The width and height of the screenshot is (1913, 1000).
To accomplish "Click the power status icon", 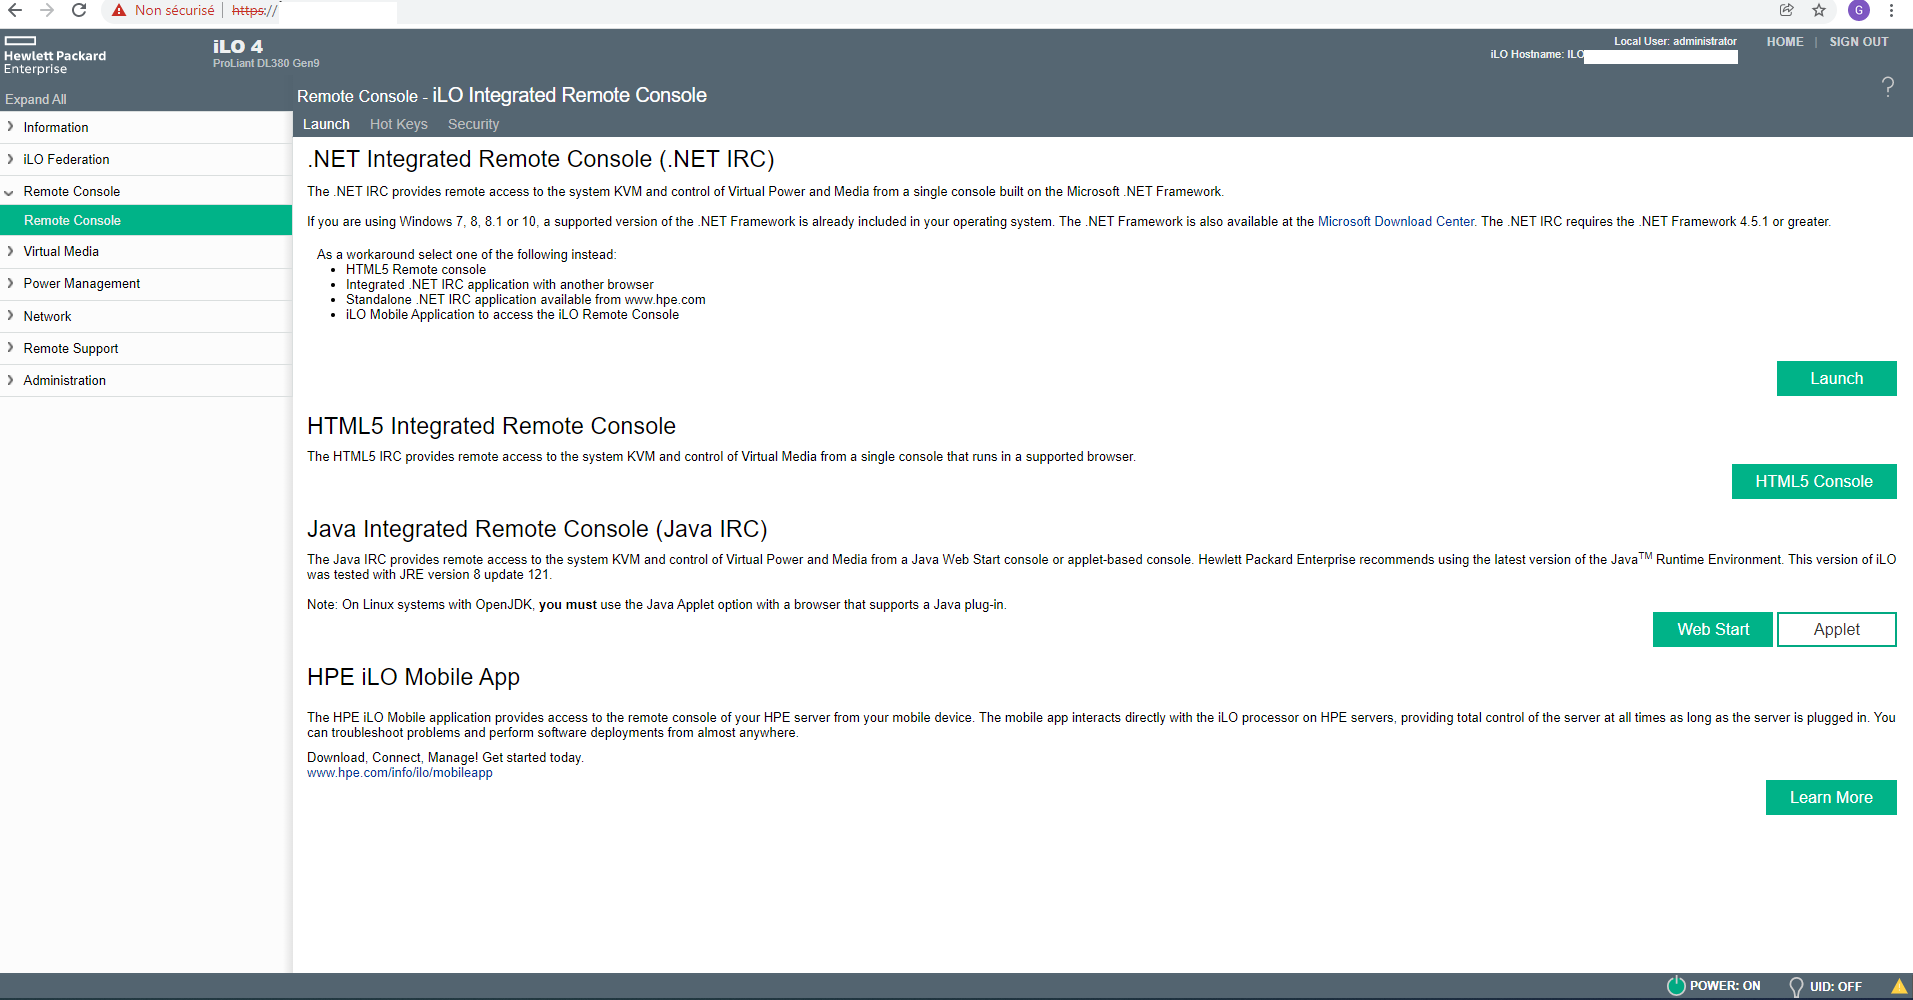I will click(1676, 986).
